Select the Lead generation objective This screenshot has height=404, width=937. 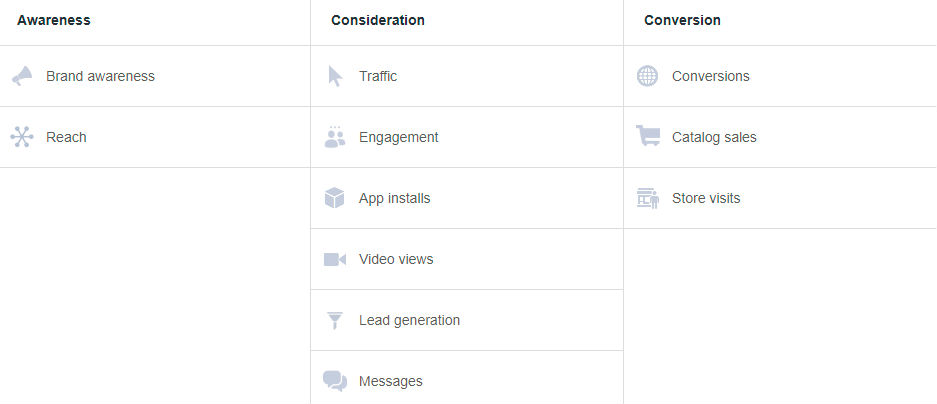(409, 320)
